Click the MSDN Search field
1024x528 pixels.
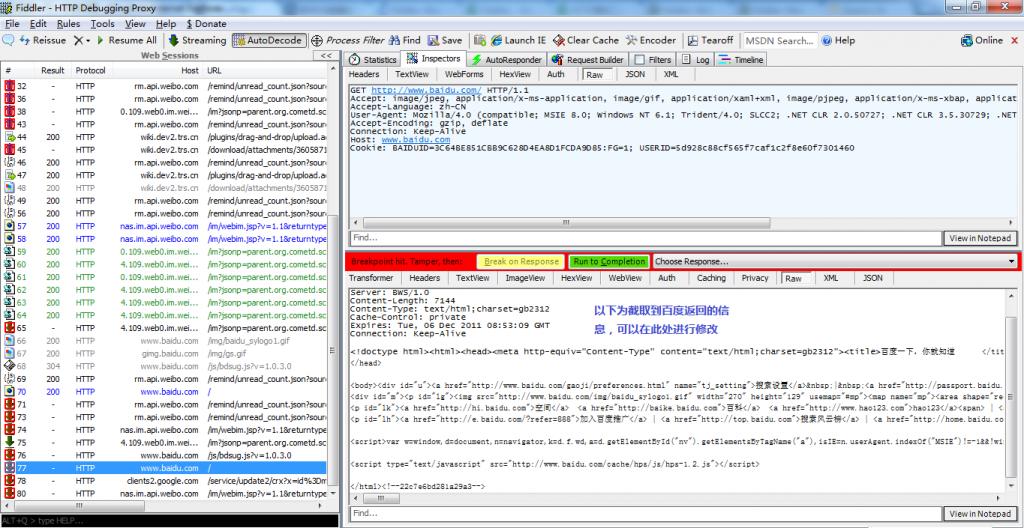coord(779,41)
